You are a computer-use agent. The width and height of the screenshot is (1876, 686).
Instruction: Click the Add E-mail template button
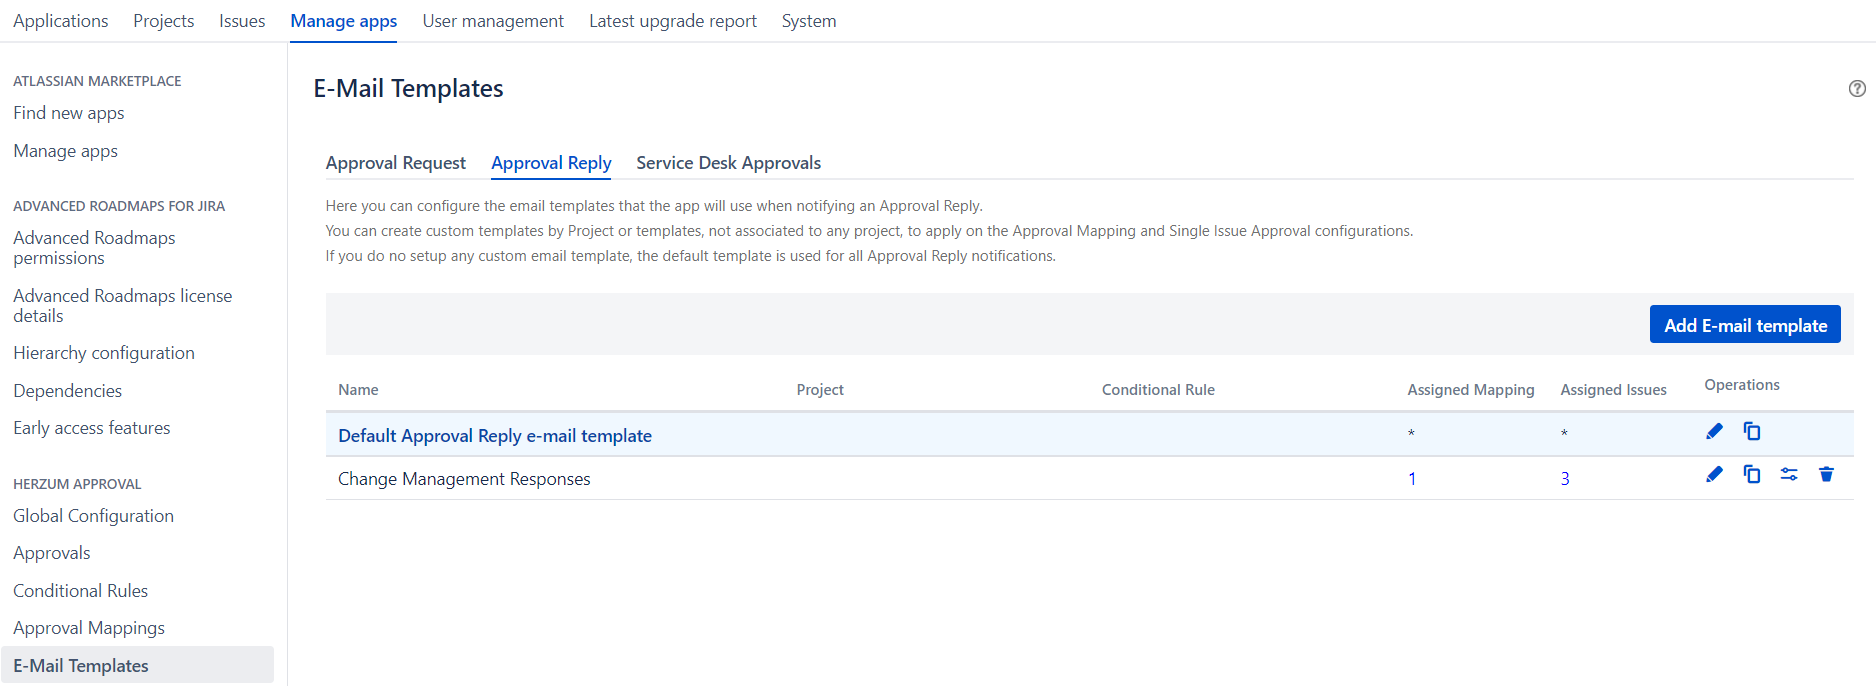pyautogui.click(x=1745, y=324)
